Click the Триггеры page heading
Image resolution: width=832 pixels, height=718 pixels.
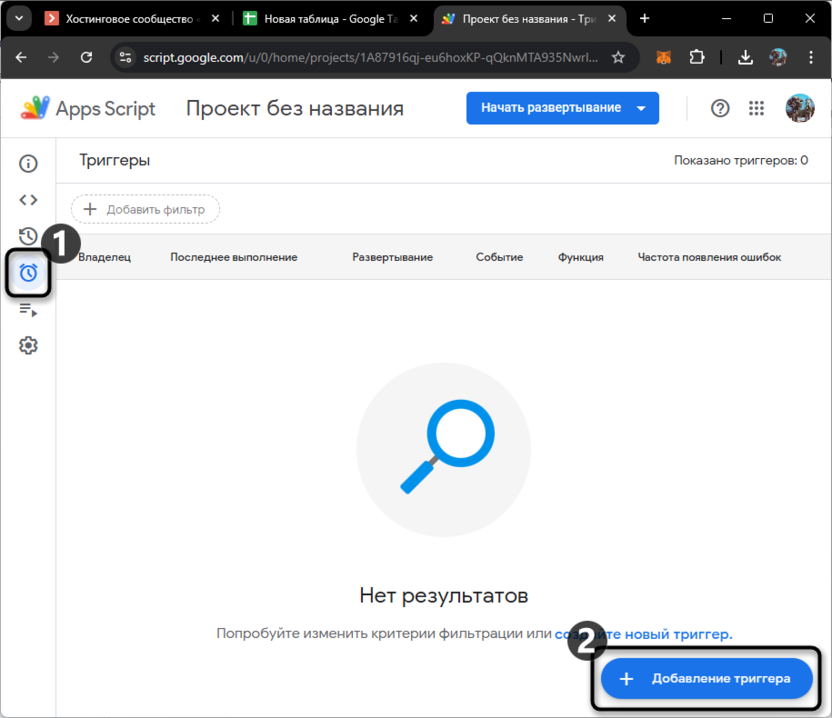point(115,160)
